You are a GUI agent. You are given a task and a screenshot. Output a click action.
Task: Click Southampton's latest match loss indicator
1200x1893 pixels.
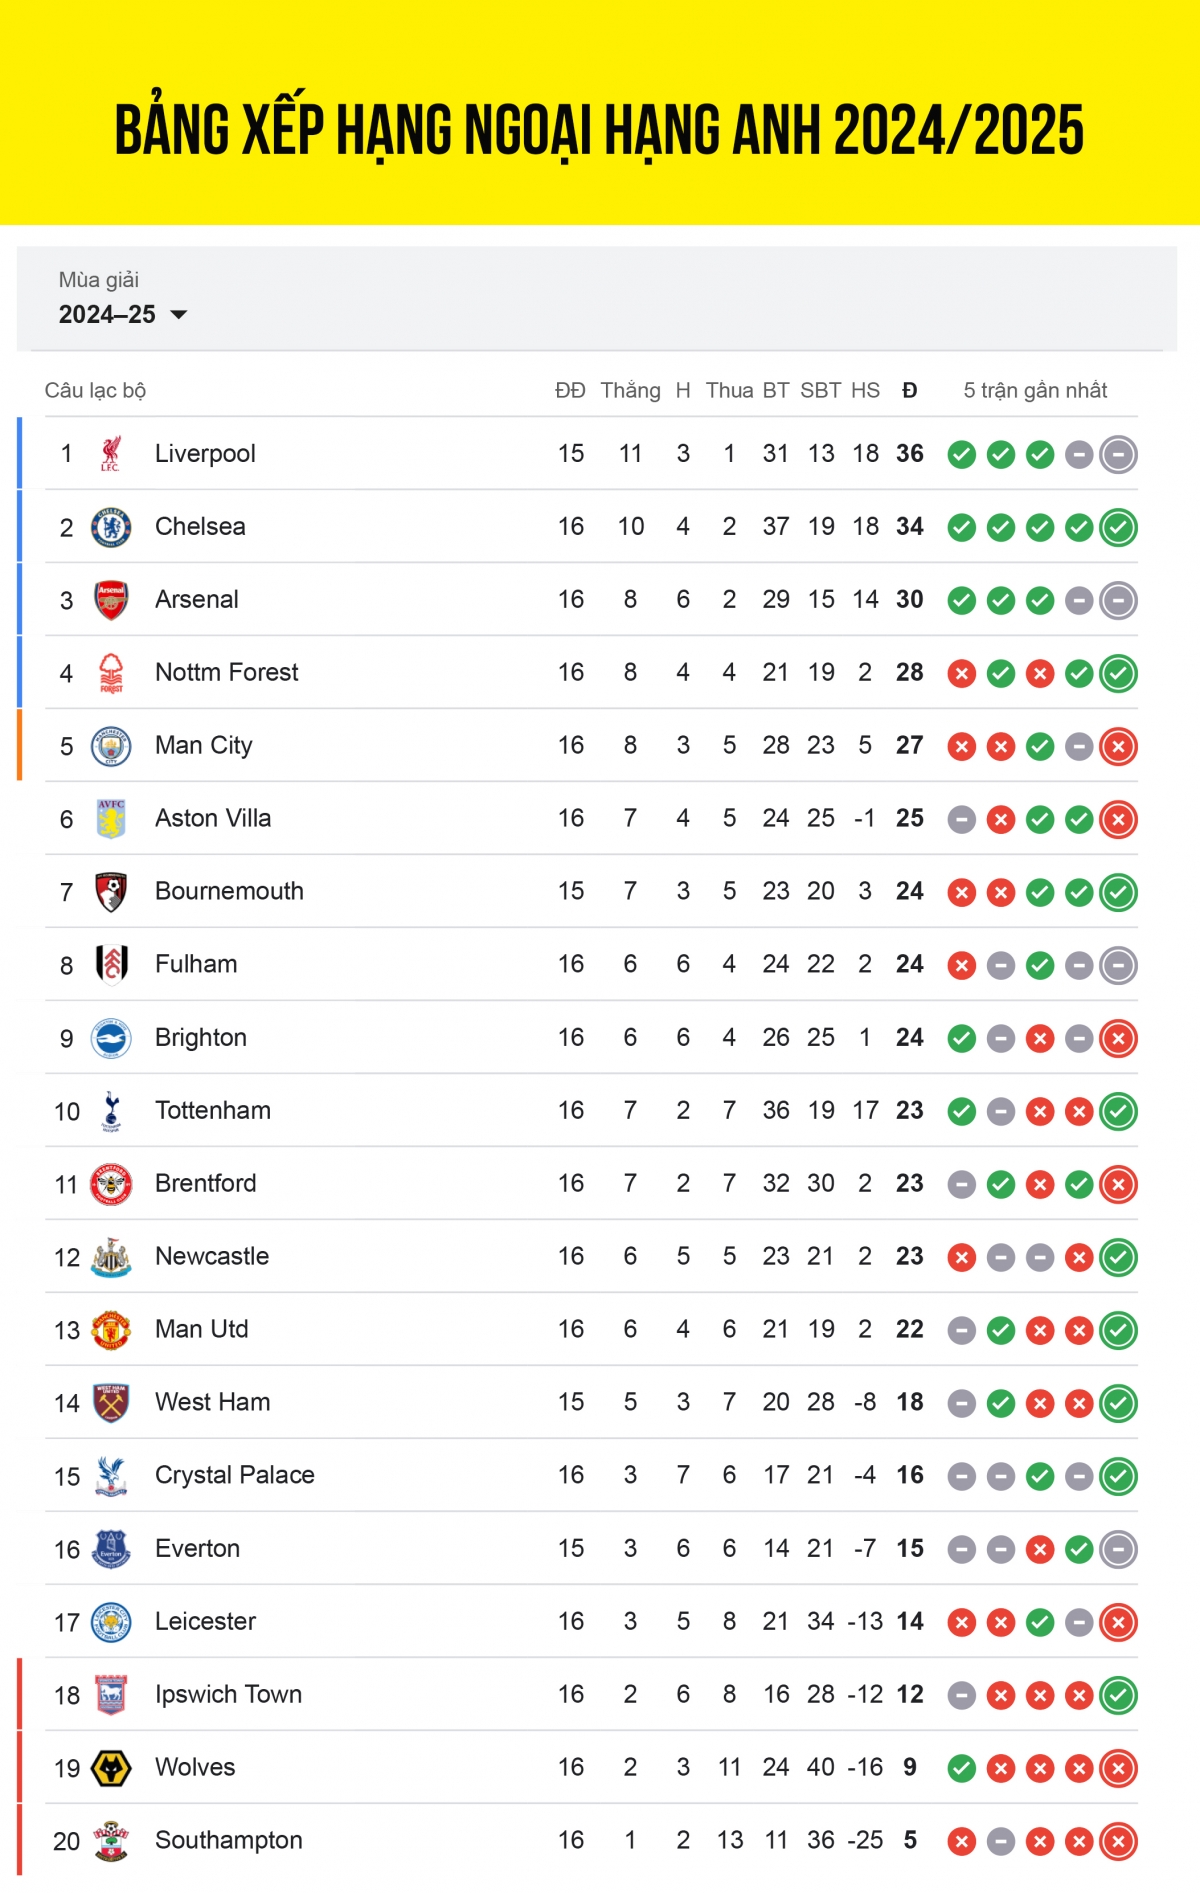[1118, 1841]
